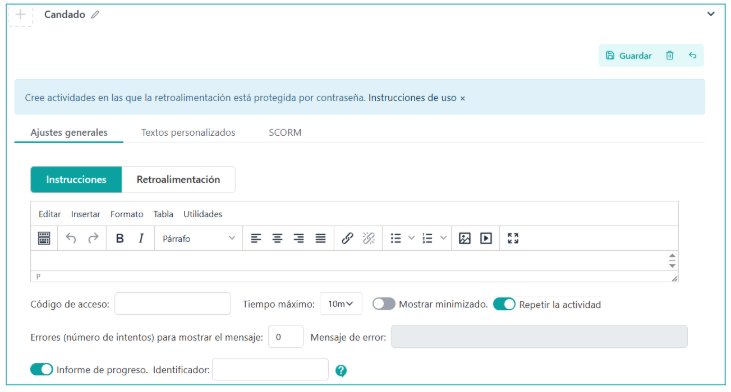Image resolution: width=731 pixels, height=392 pixels.
Task: Align text right
Action: (299, 238)
